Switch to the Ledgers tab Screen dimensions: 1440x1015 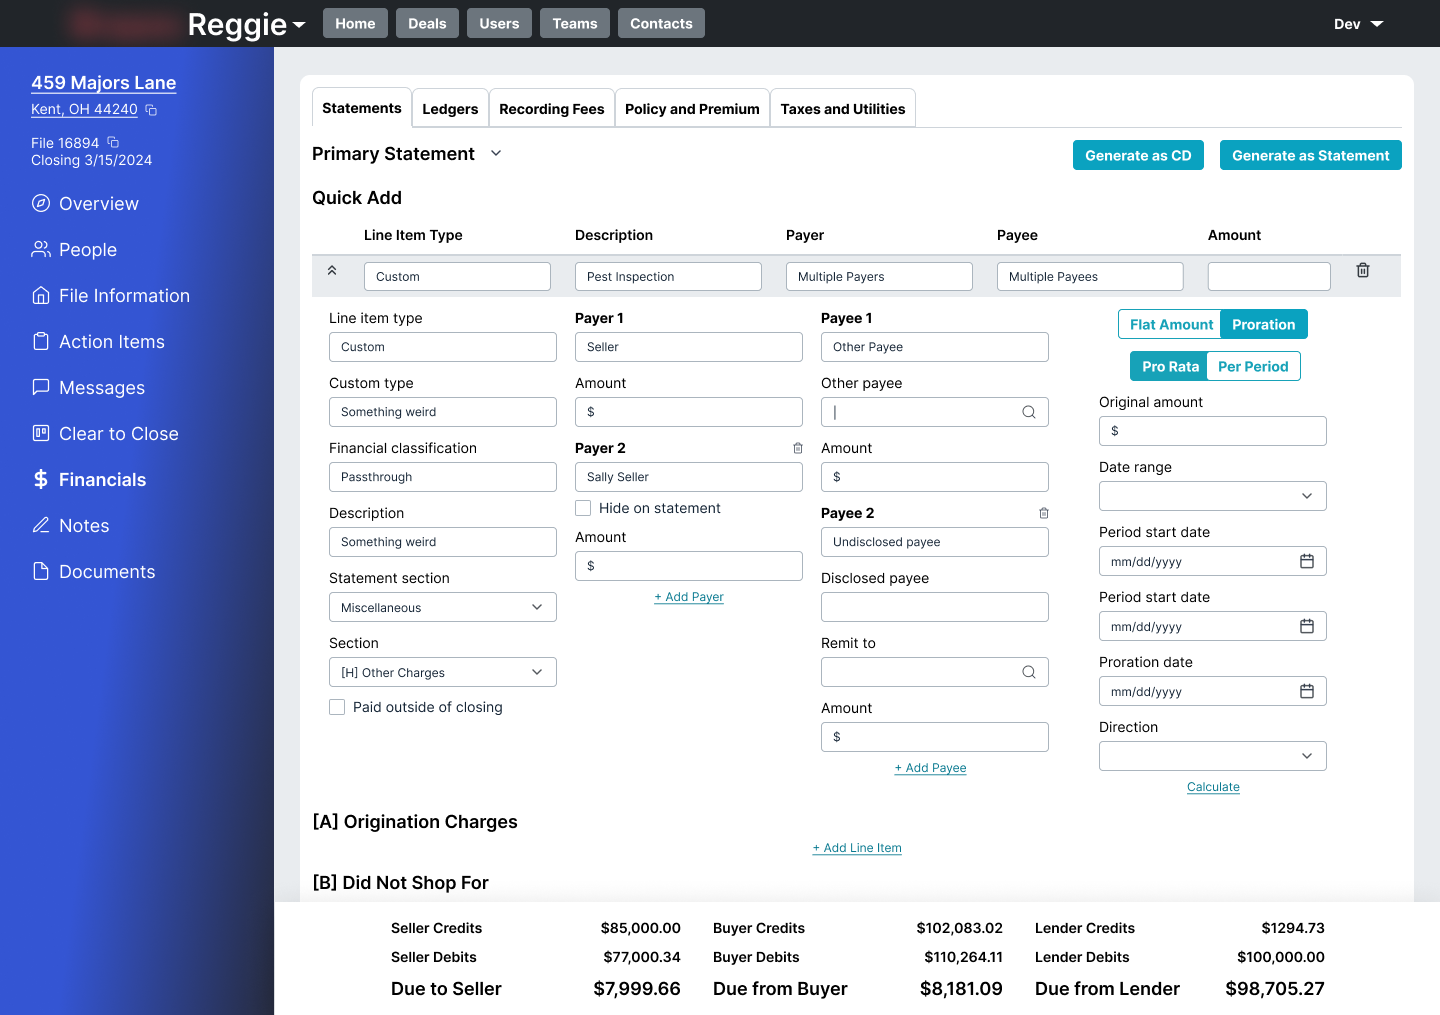pyautogui.click(x=450, y=109)
